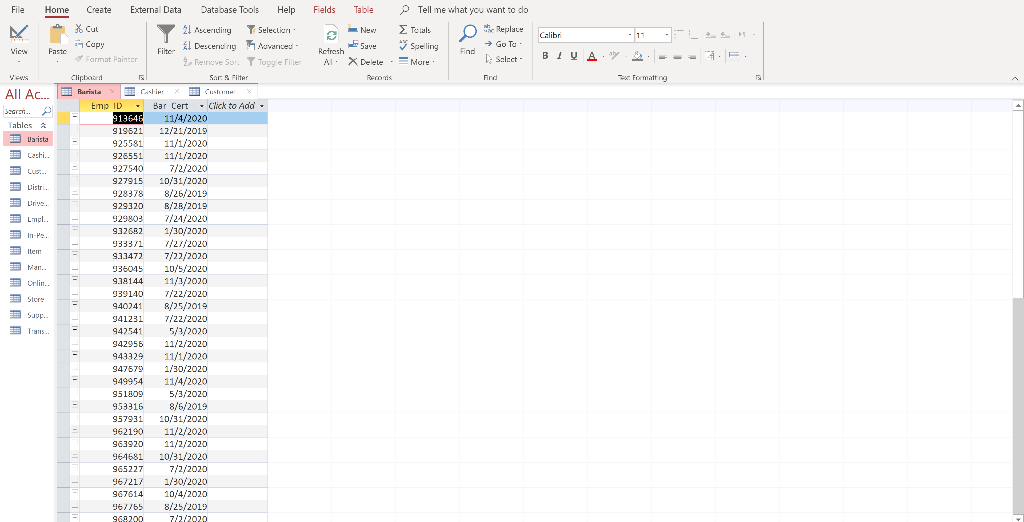Open Emp_ID column header dropdown arrow

click(138, 106)
